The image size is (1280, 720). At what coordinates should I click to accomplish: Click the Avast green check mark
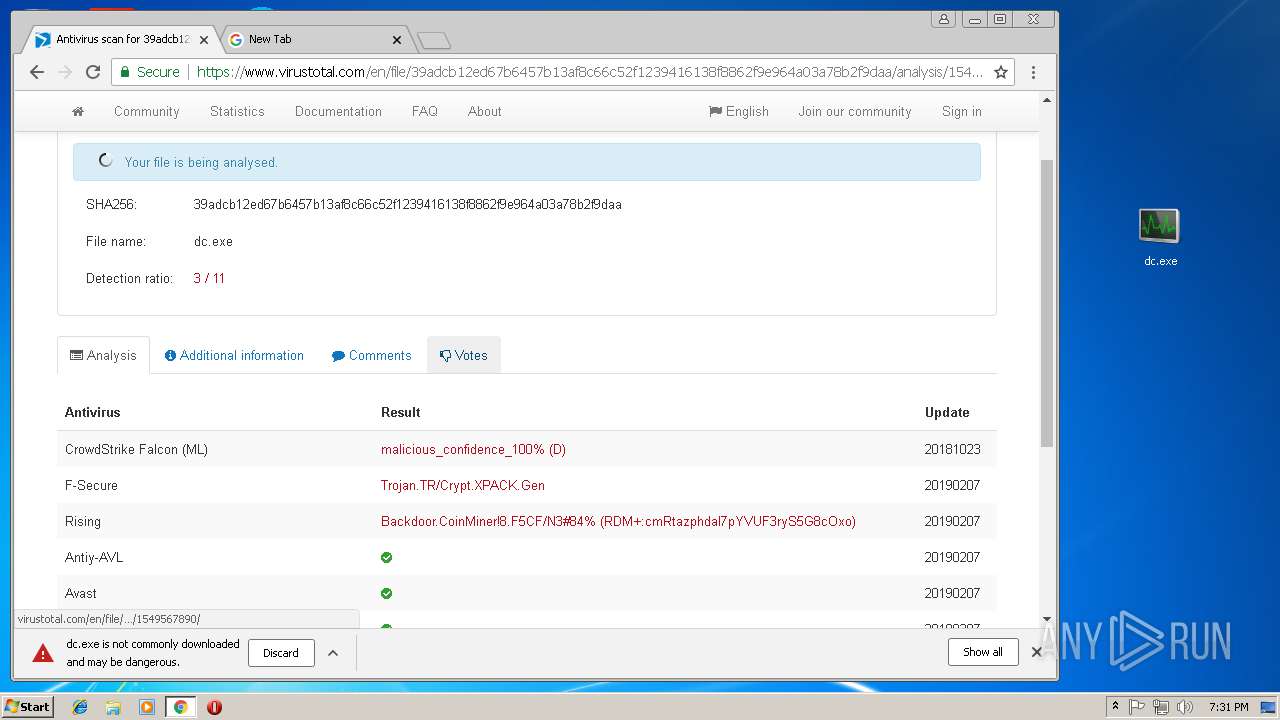pyautogui.click(x=387, y=593)
